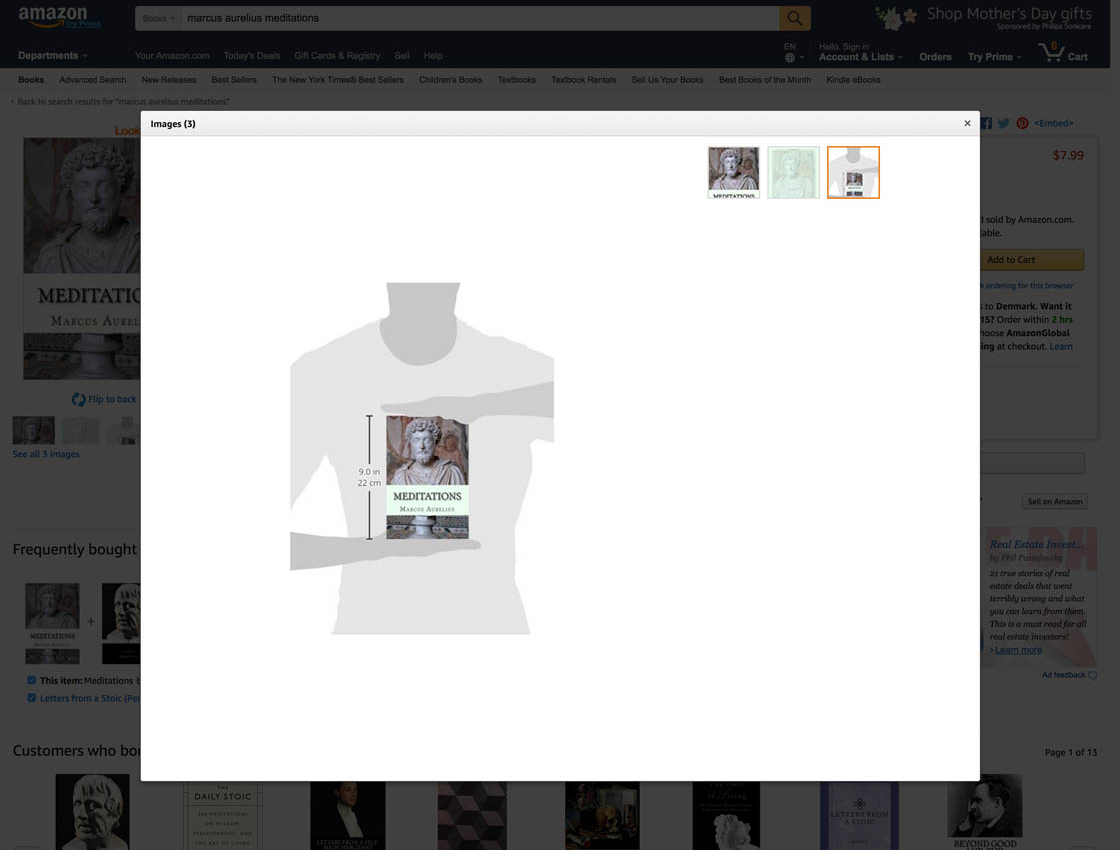This screenshot has height=850, width=1120.
Task: Select the second back cover thumbnail
Action: pos(793,172)
